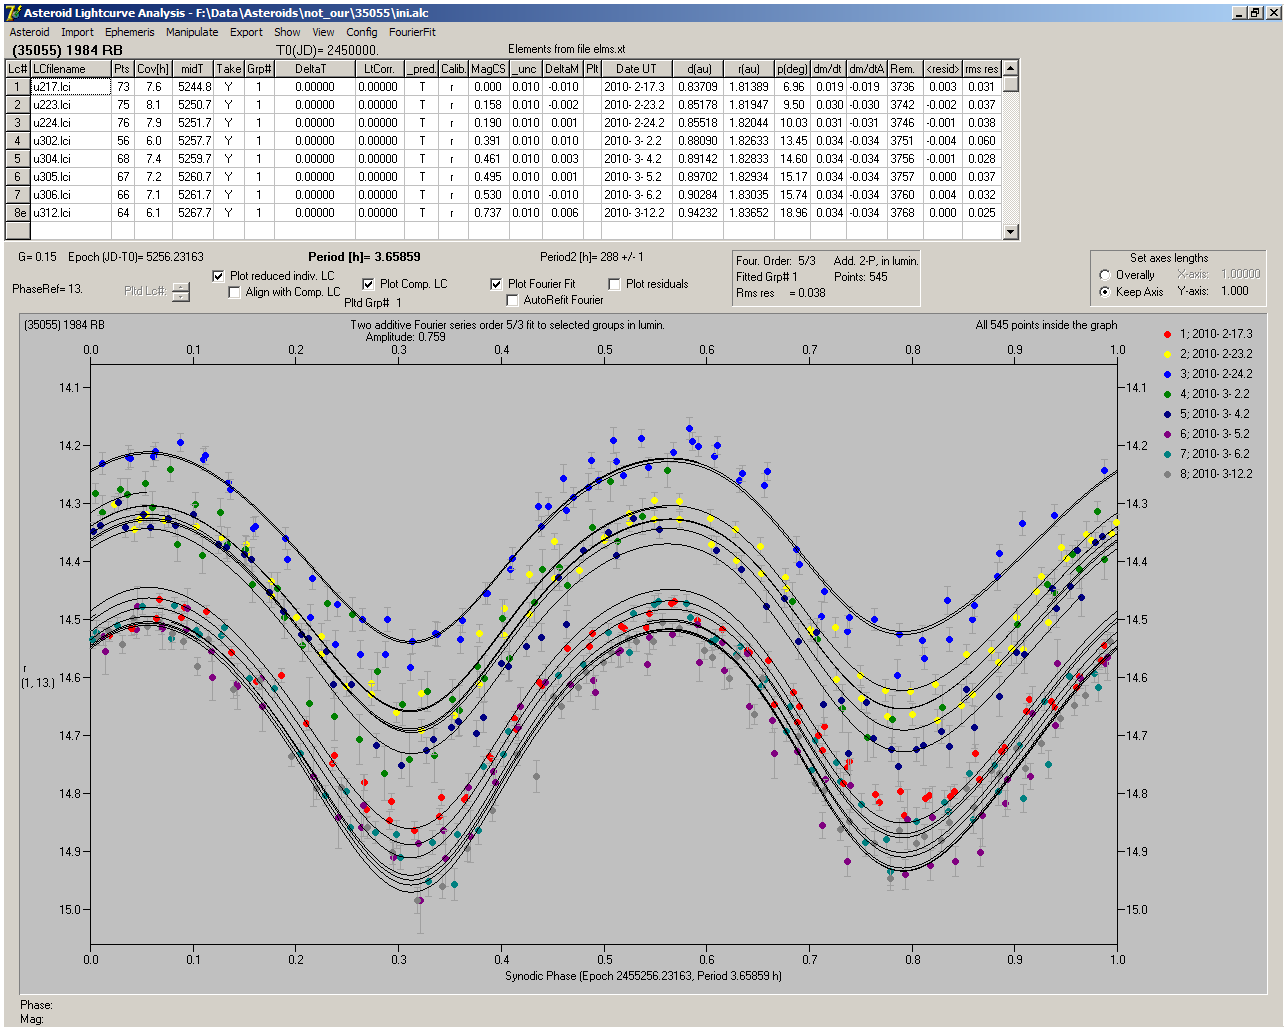The width and height of the screenshot is (1288, 1032).
Task: Click the "T0(JD)= 2450000." label
Action: (x=327, y=50)
